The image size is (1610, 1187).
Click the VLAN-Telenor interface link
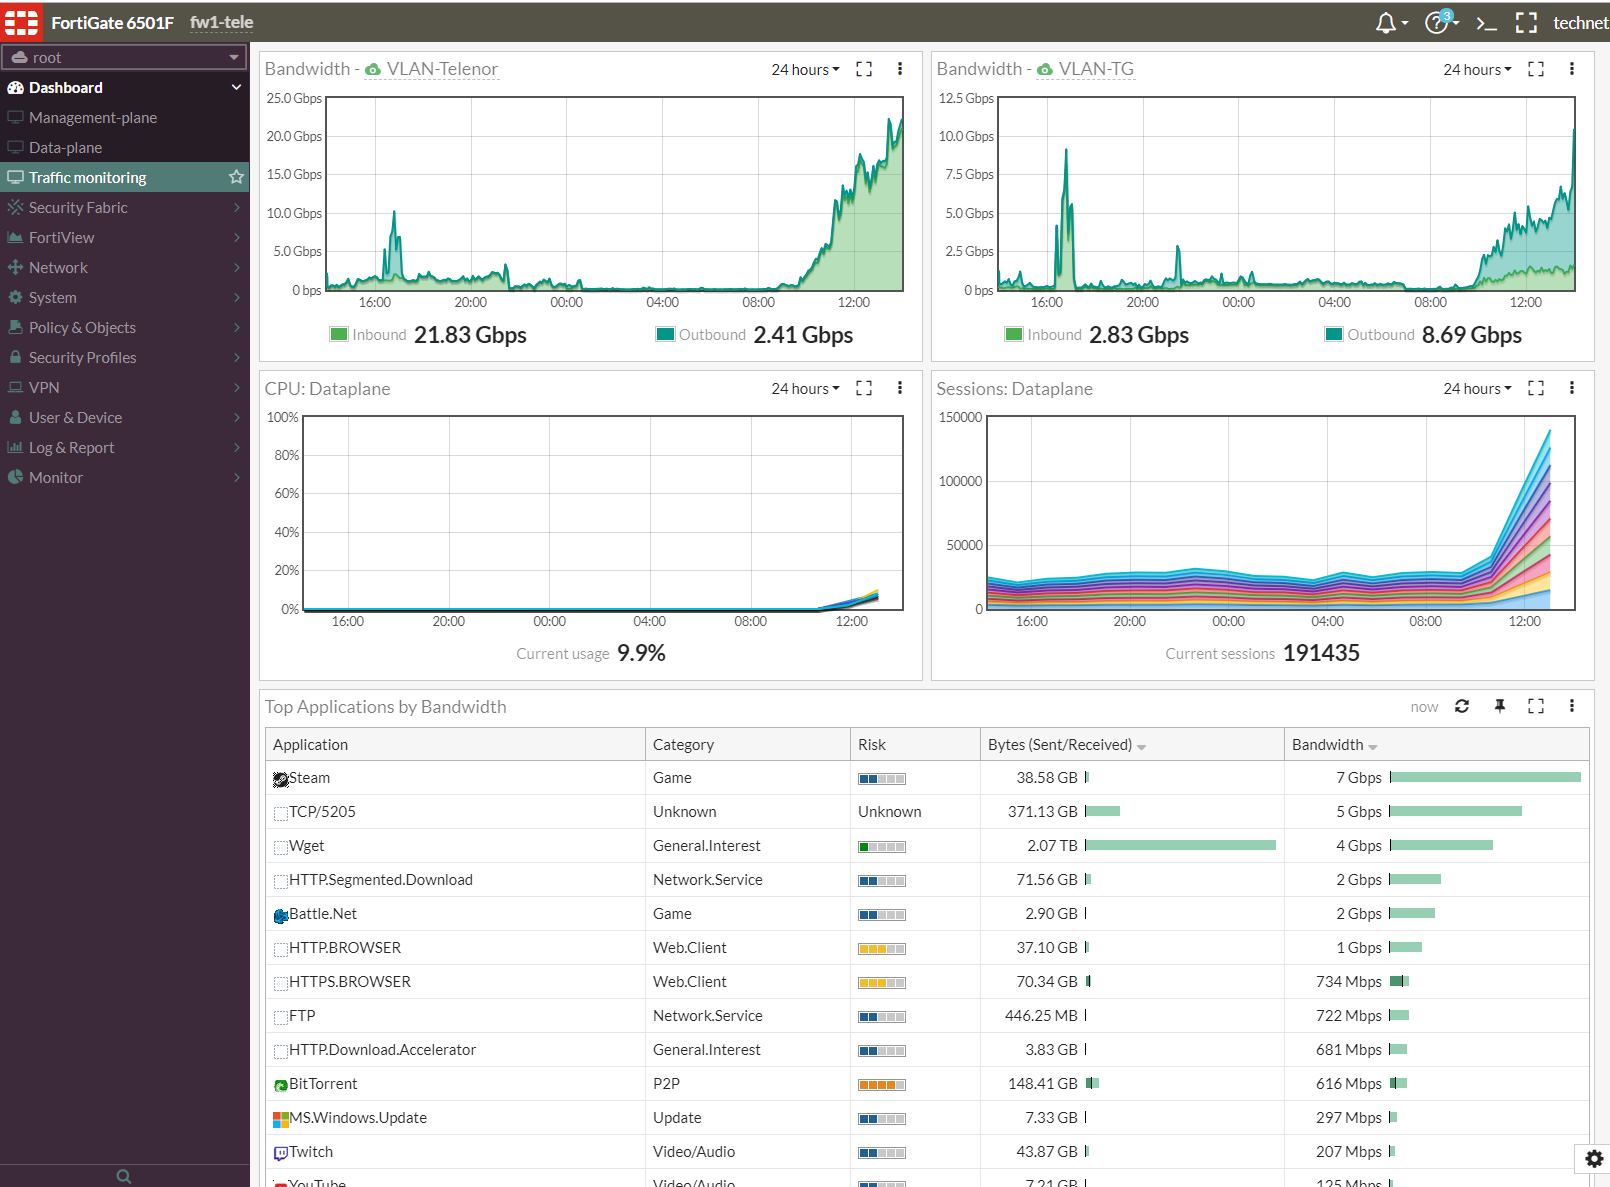click(x=441, y=69)
